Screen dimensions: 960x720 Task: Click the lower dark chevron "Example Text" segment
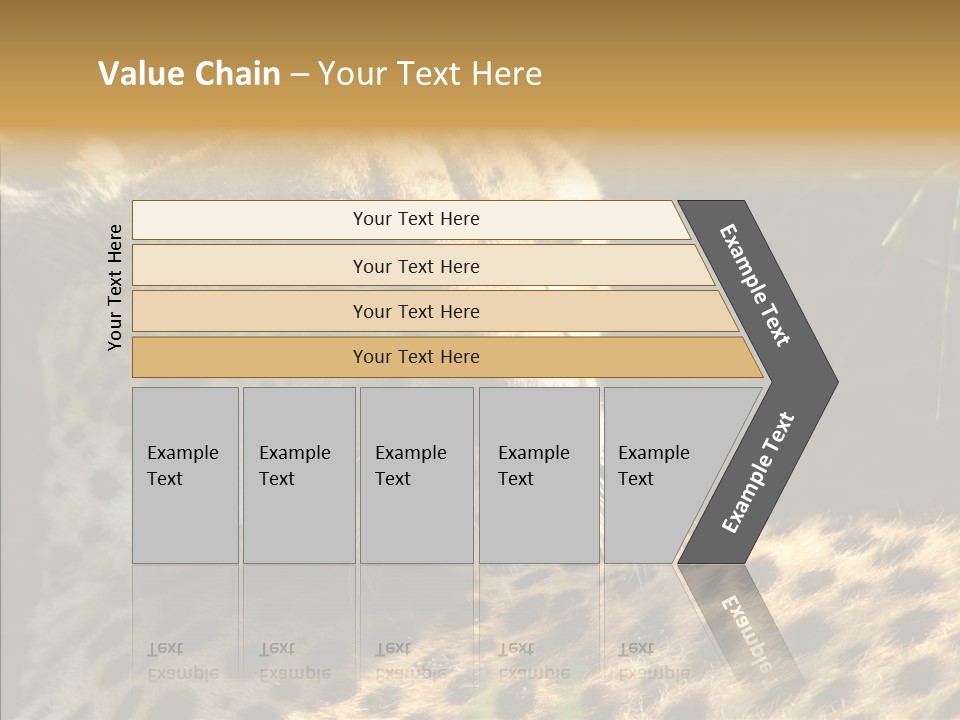pos(757,472)
